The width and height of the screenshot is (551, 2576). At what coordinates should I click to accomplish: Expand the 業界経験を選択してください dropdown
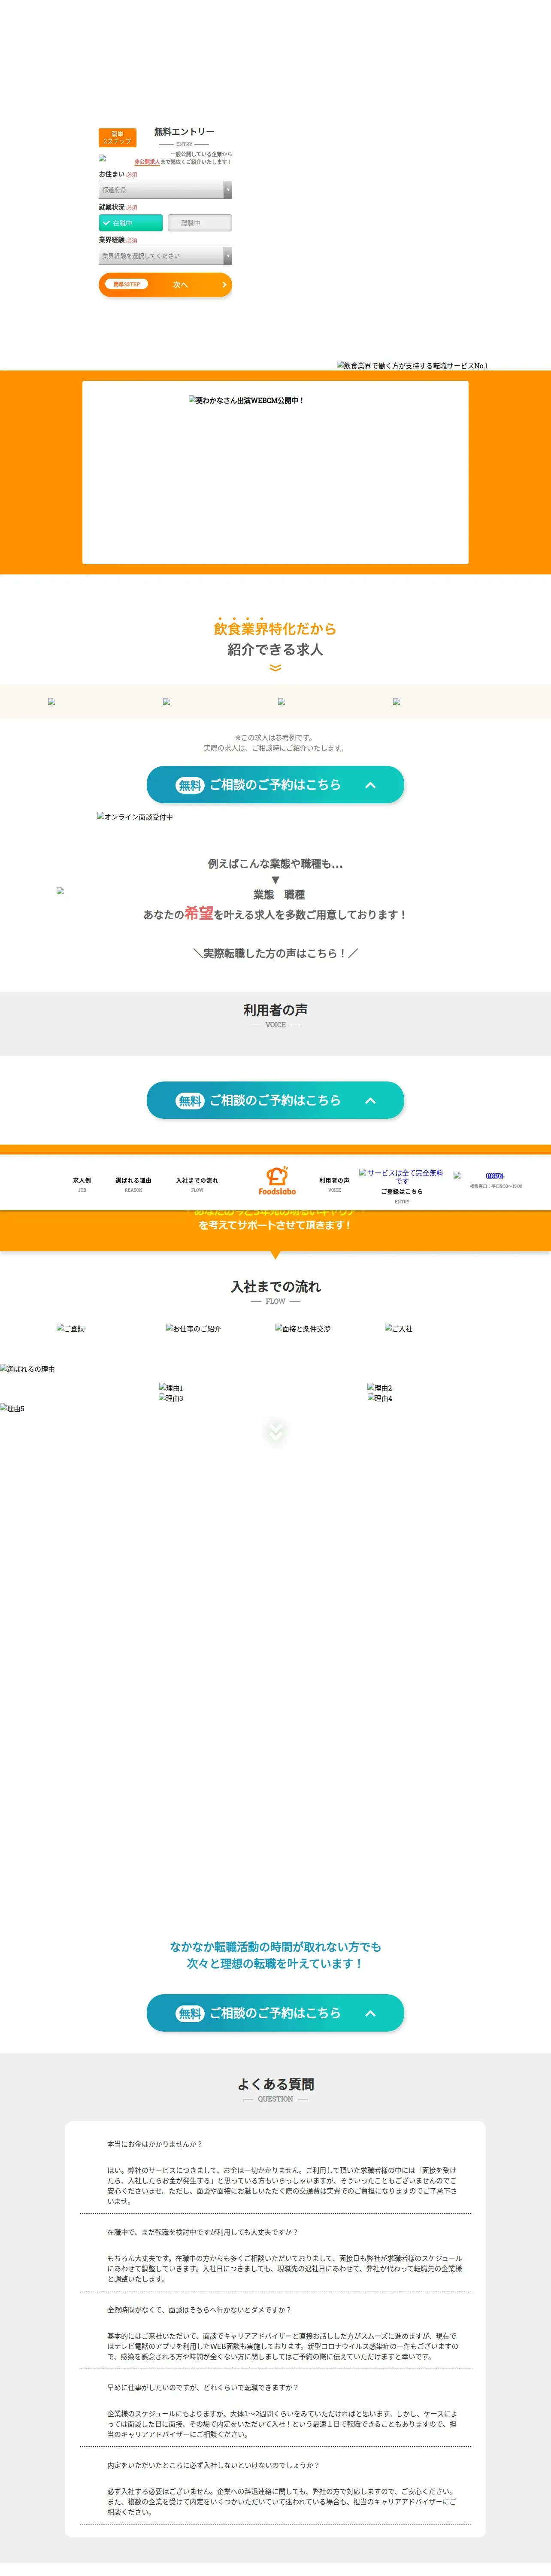(x=165, y=256)
